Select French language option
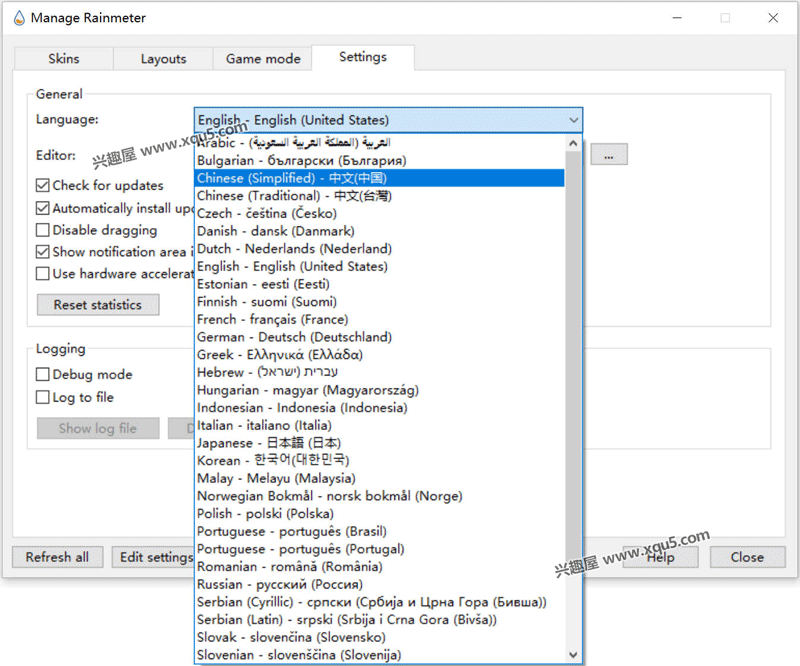The image size is (800, 666). click(x=380, y=319)
